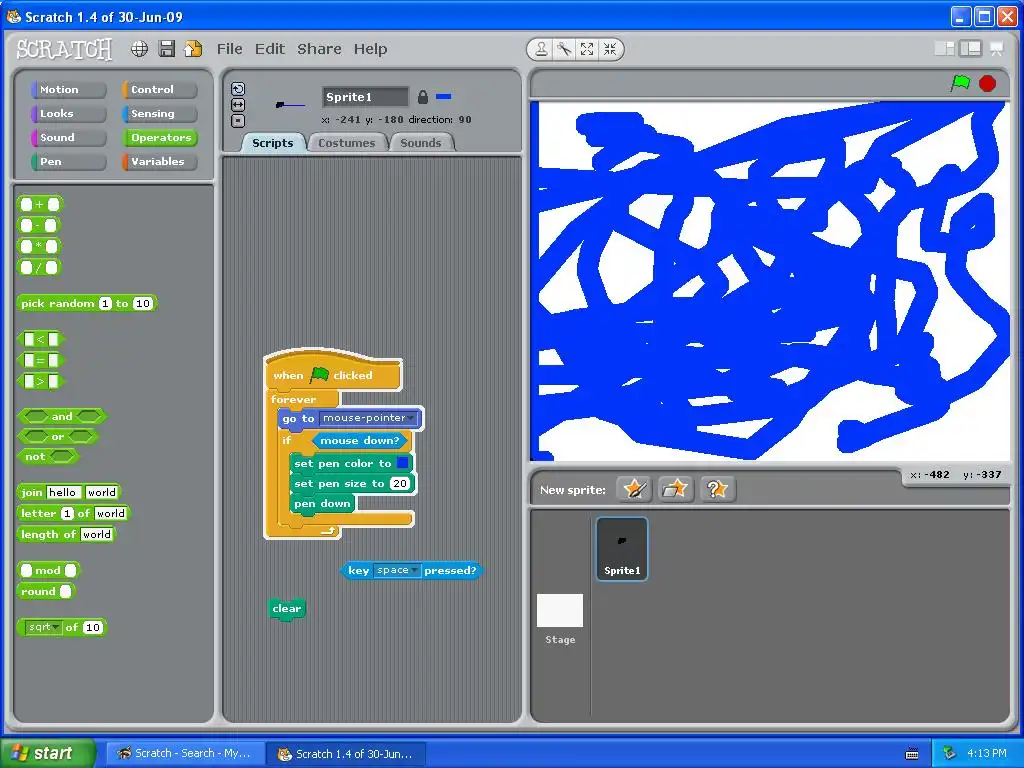Switch to the Costumes tab

pos(347,143)
